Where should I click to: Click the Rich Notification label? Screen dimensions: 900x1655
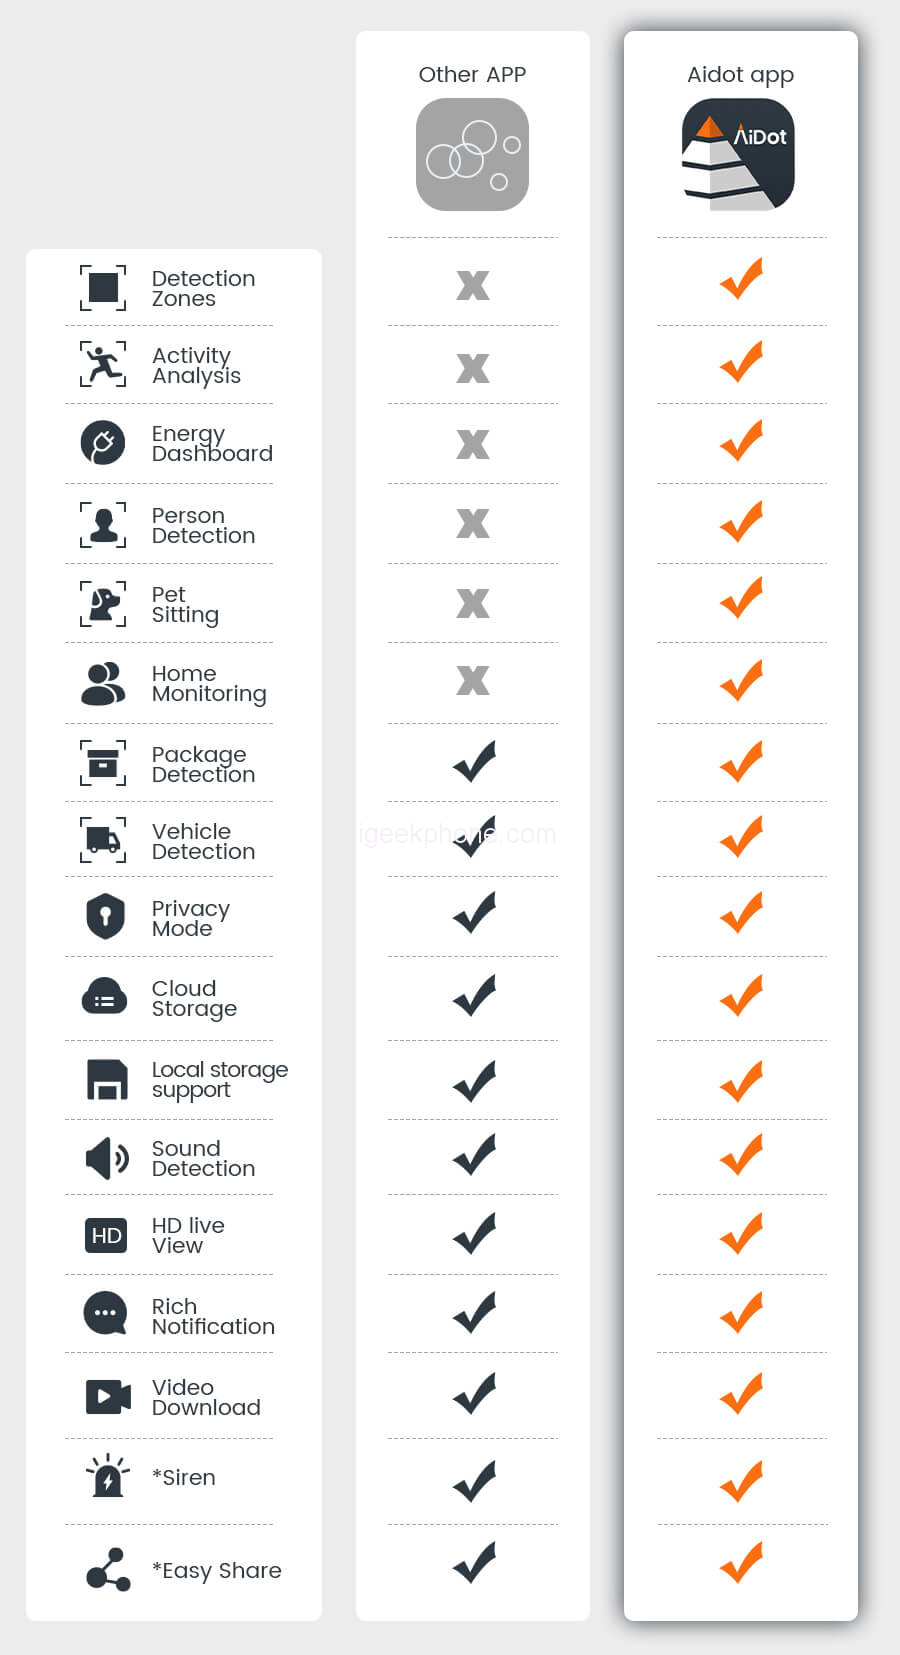pyautogui.click(x=213, y=1316)
